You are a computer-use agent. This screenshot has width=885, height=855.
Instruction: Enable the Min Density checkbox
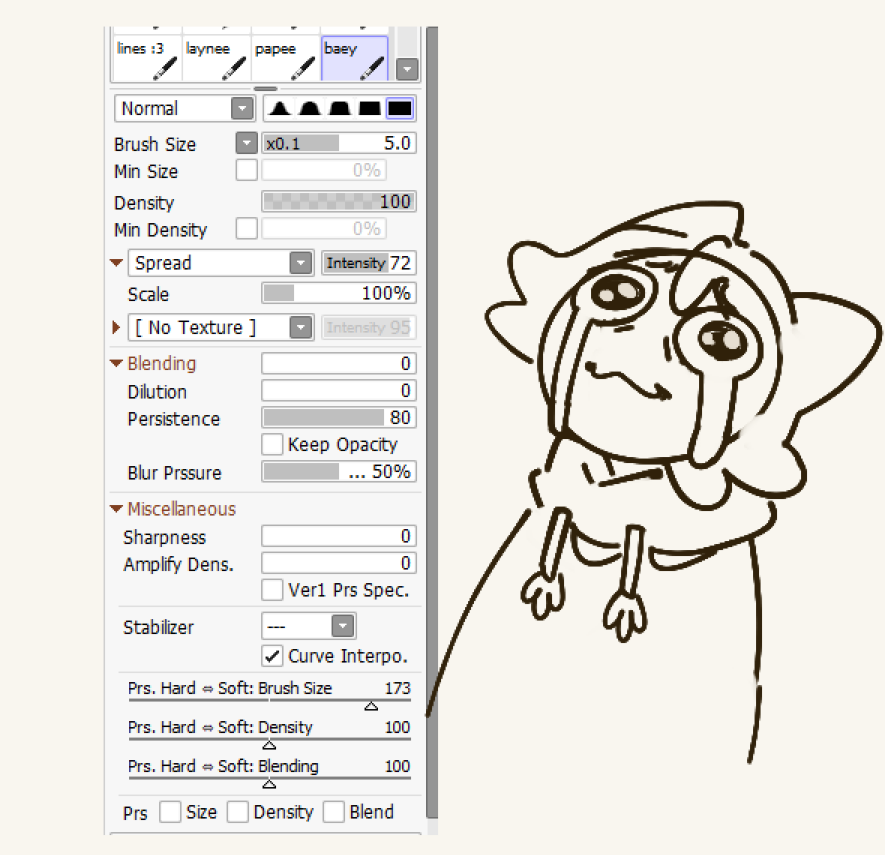click(247, 229)
